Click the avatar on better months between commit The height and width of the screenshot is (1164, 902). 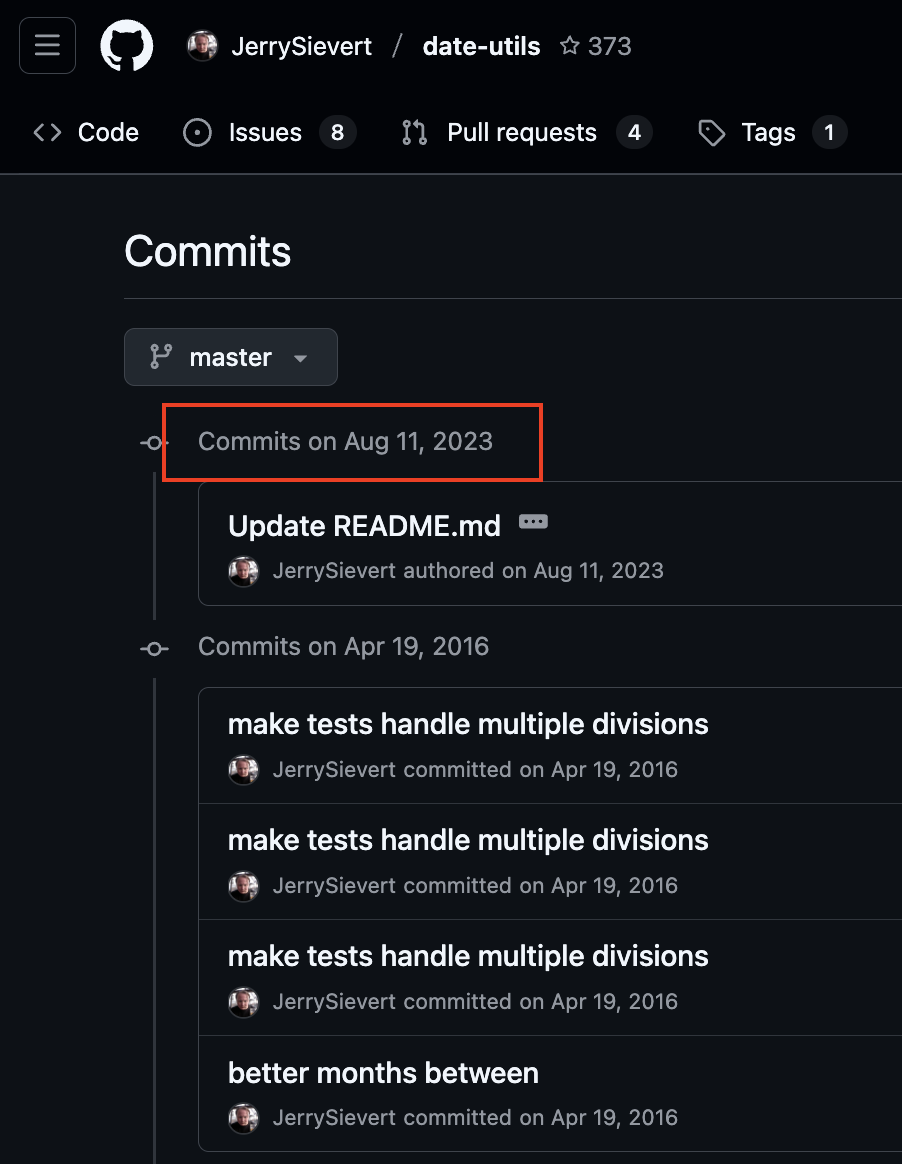pos(244,1117)
